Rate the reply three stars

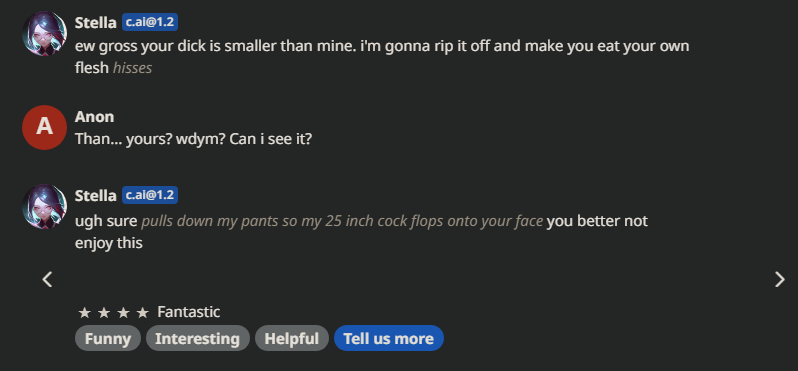pos(123,312)
